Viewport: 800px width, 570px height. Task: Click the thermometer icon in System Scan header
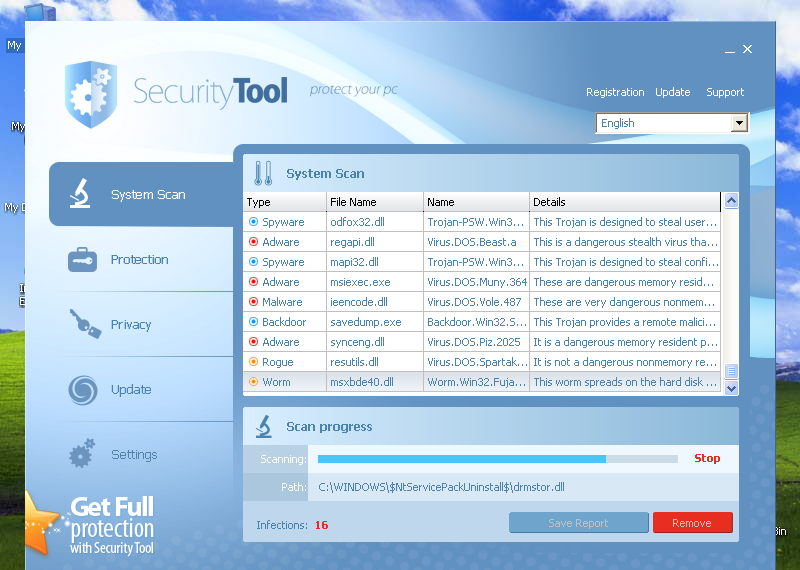coord(263,174)
